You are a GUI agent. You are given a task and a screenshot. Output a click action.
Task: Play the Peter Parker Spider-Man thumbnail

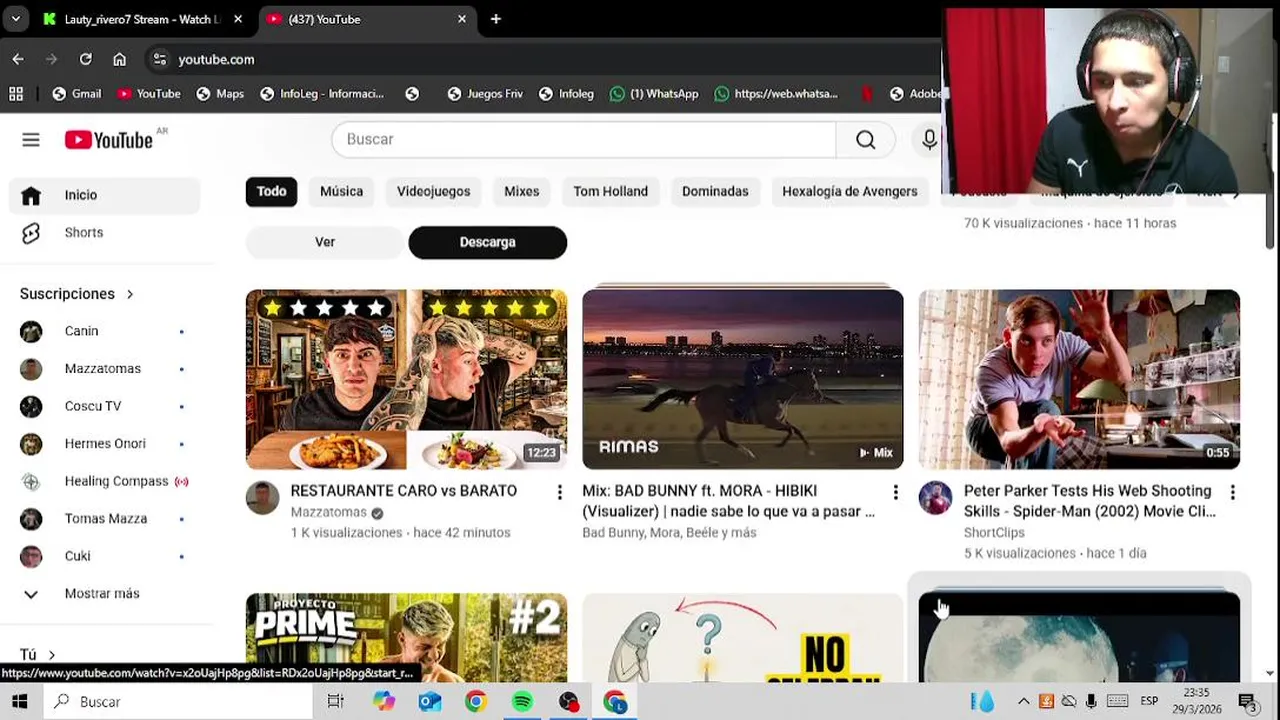tap(1079, 379)
